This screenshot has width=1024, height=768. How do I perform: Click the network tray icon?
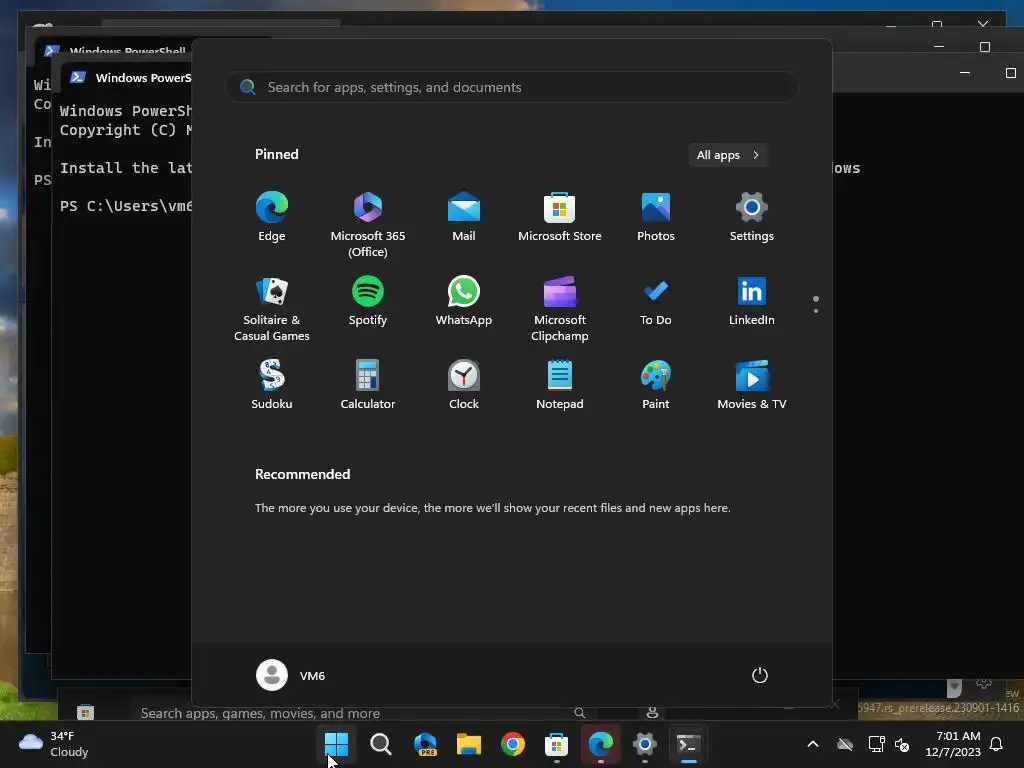[876, 744]
